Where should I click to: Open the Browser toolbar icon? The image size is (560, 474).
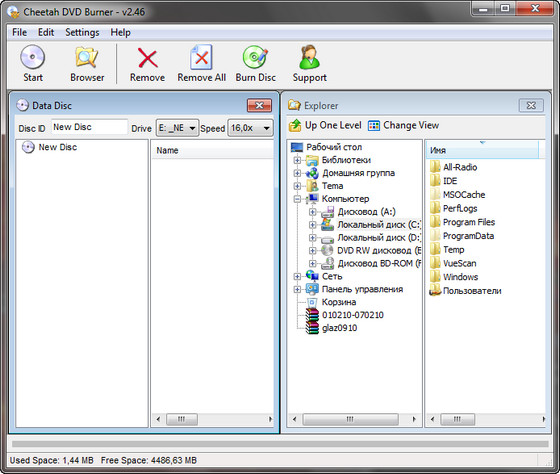pos(87,57)
